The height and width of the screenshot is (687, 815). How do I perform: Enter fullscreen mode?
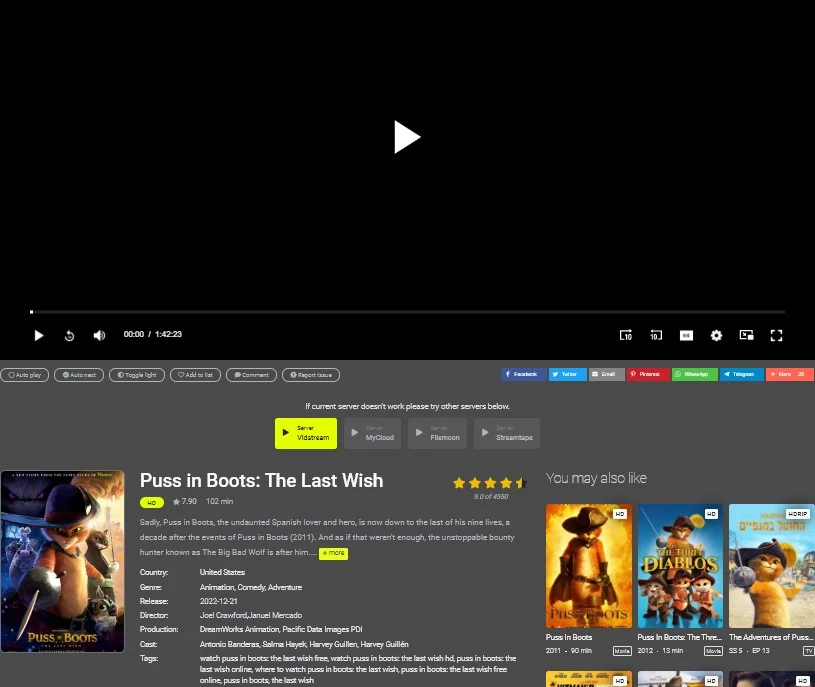point(776,336)
